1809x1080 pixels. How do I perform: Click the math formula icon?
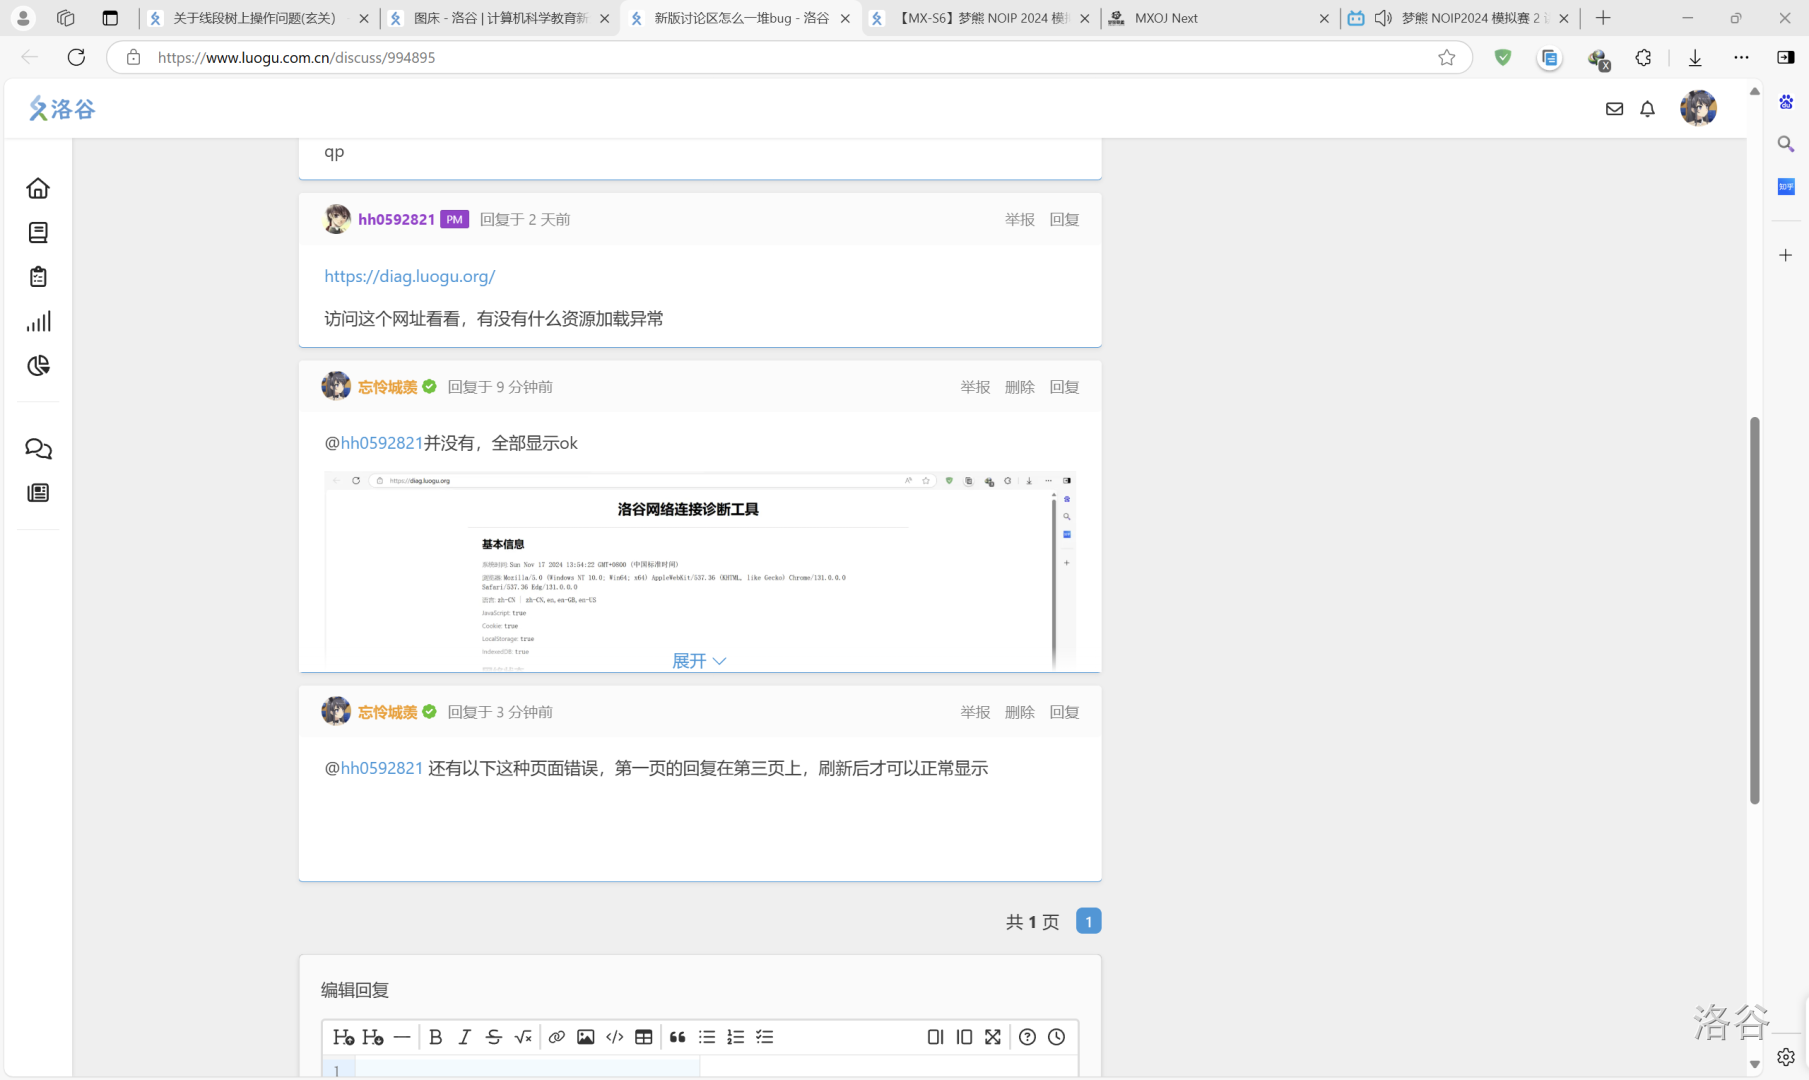523,1037
